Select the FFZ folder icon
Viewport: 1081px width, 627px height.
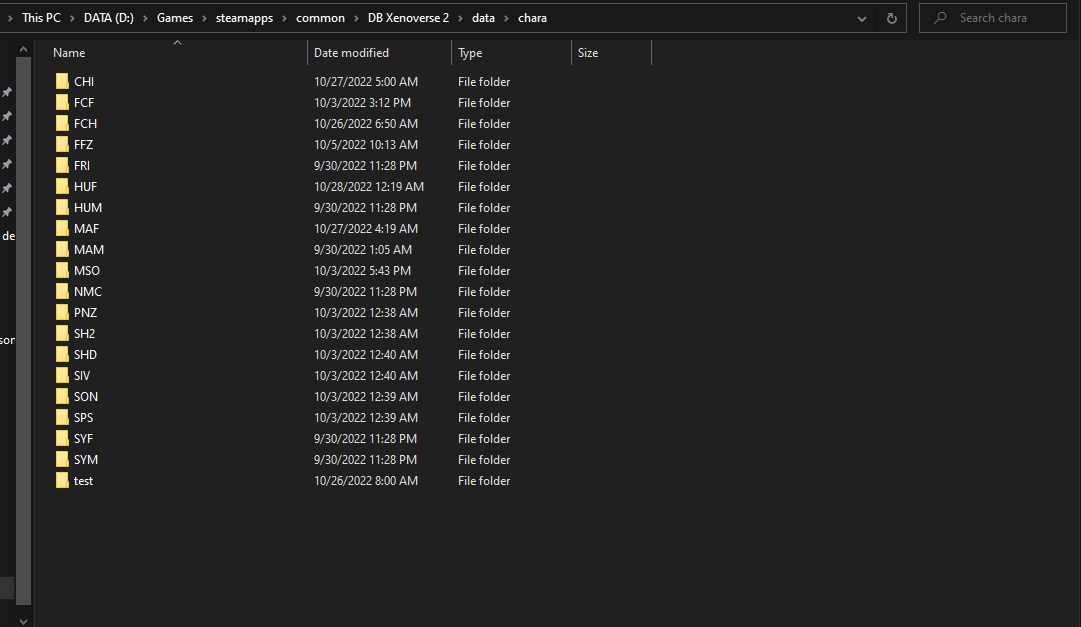pyautogui.click(x=62, y=145)
